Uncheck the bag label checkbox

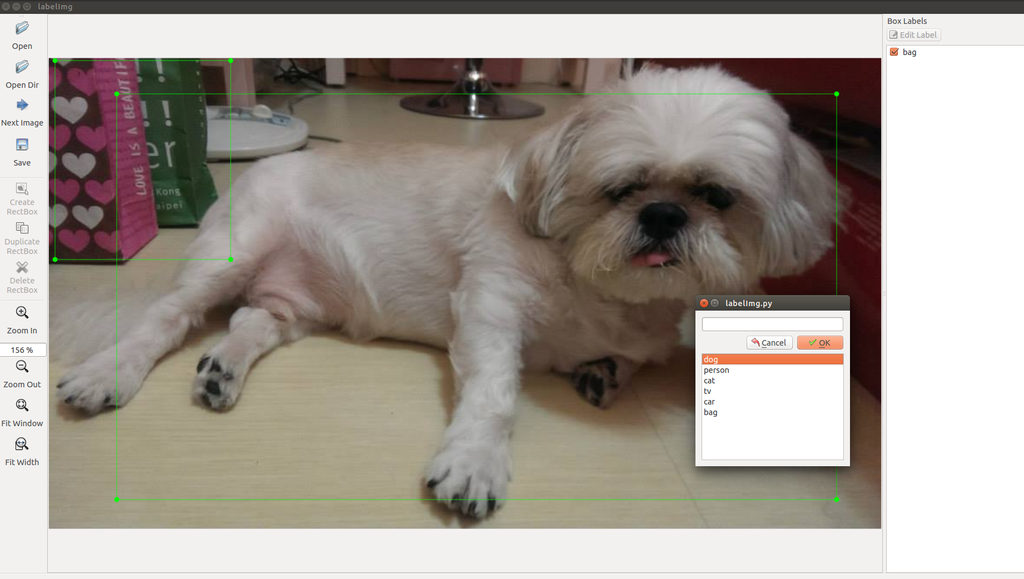(894, 52)
